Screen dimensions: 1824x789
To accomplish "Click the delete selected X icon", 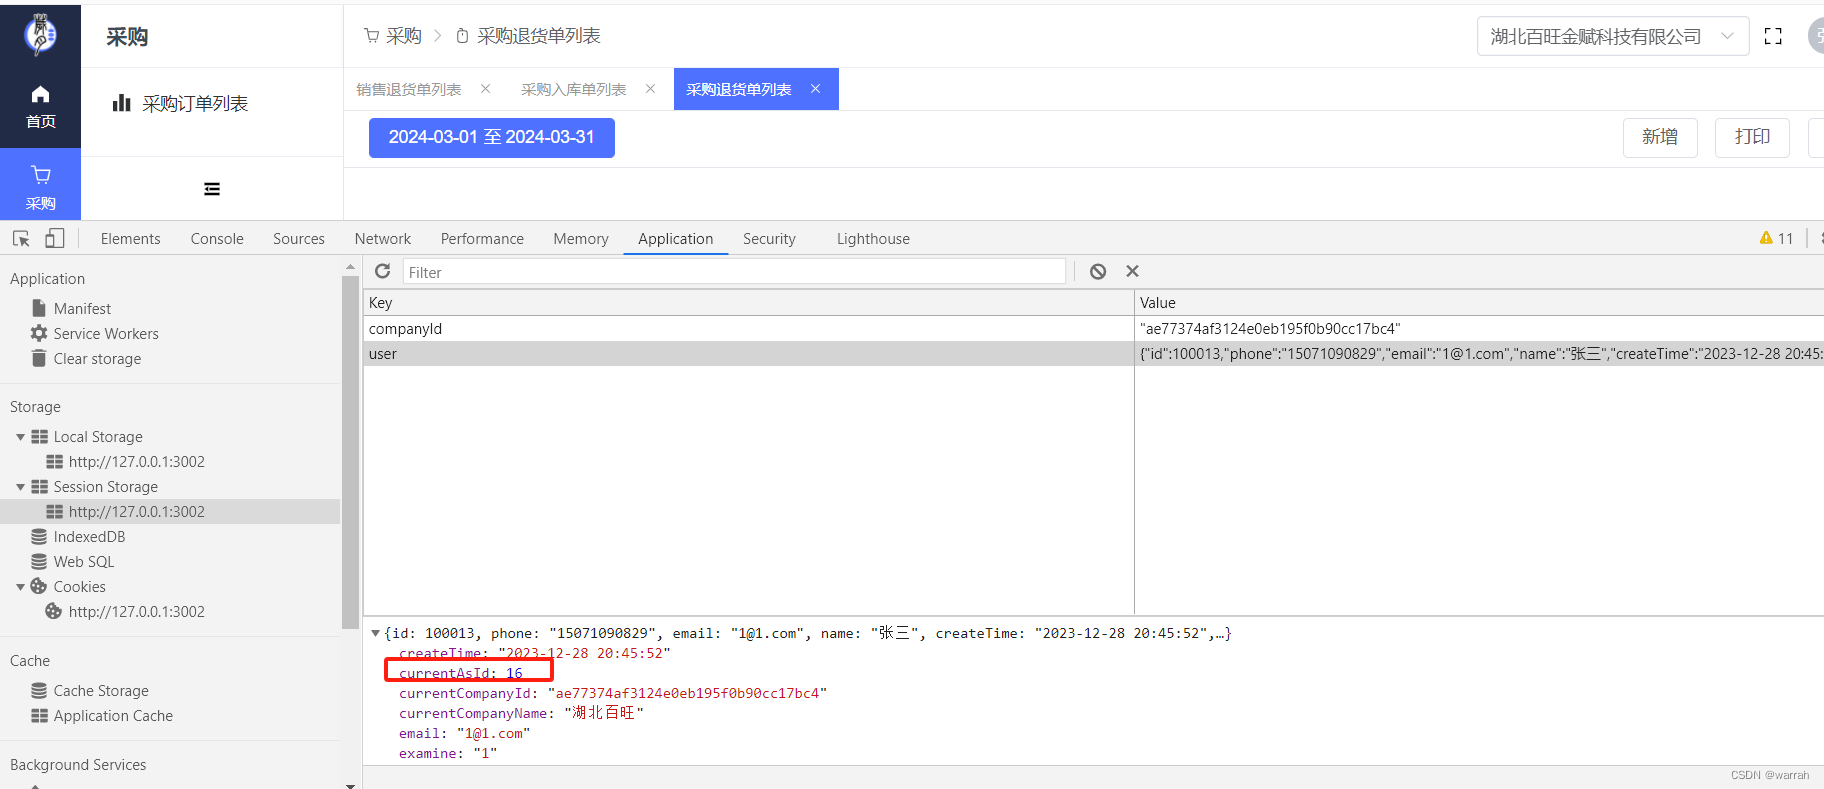I will [1132, 271].
